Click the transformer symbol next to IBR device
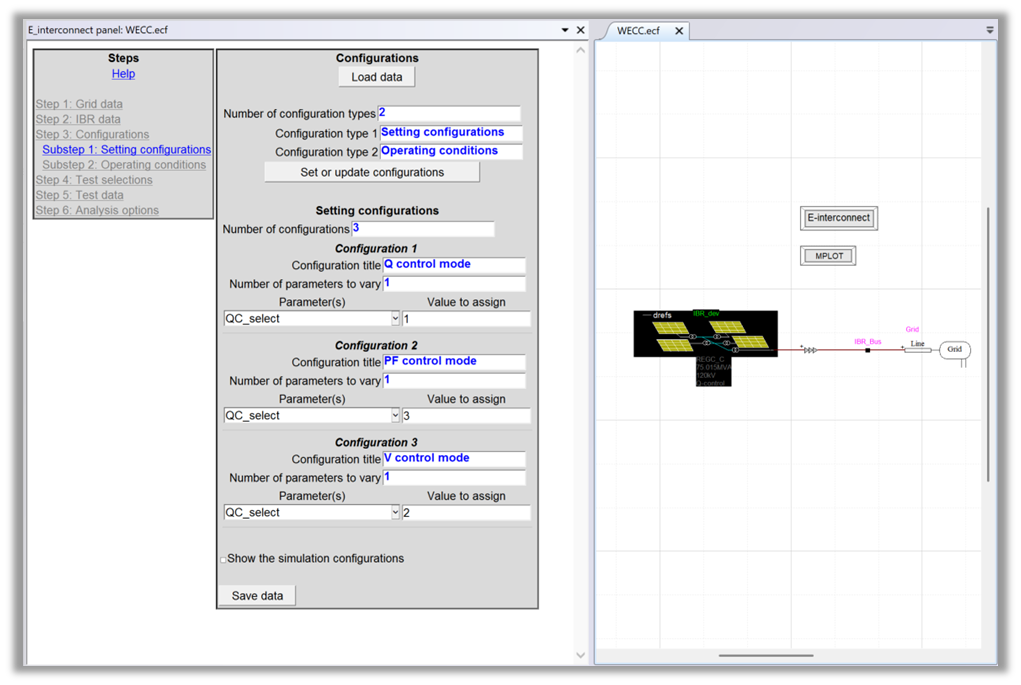 click(810, 350)
